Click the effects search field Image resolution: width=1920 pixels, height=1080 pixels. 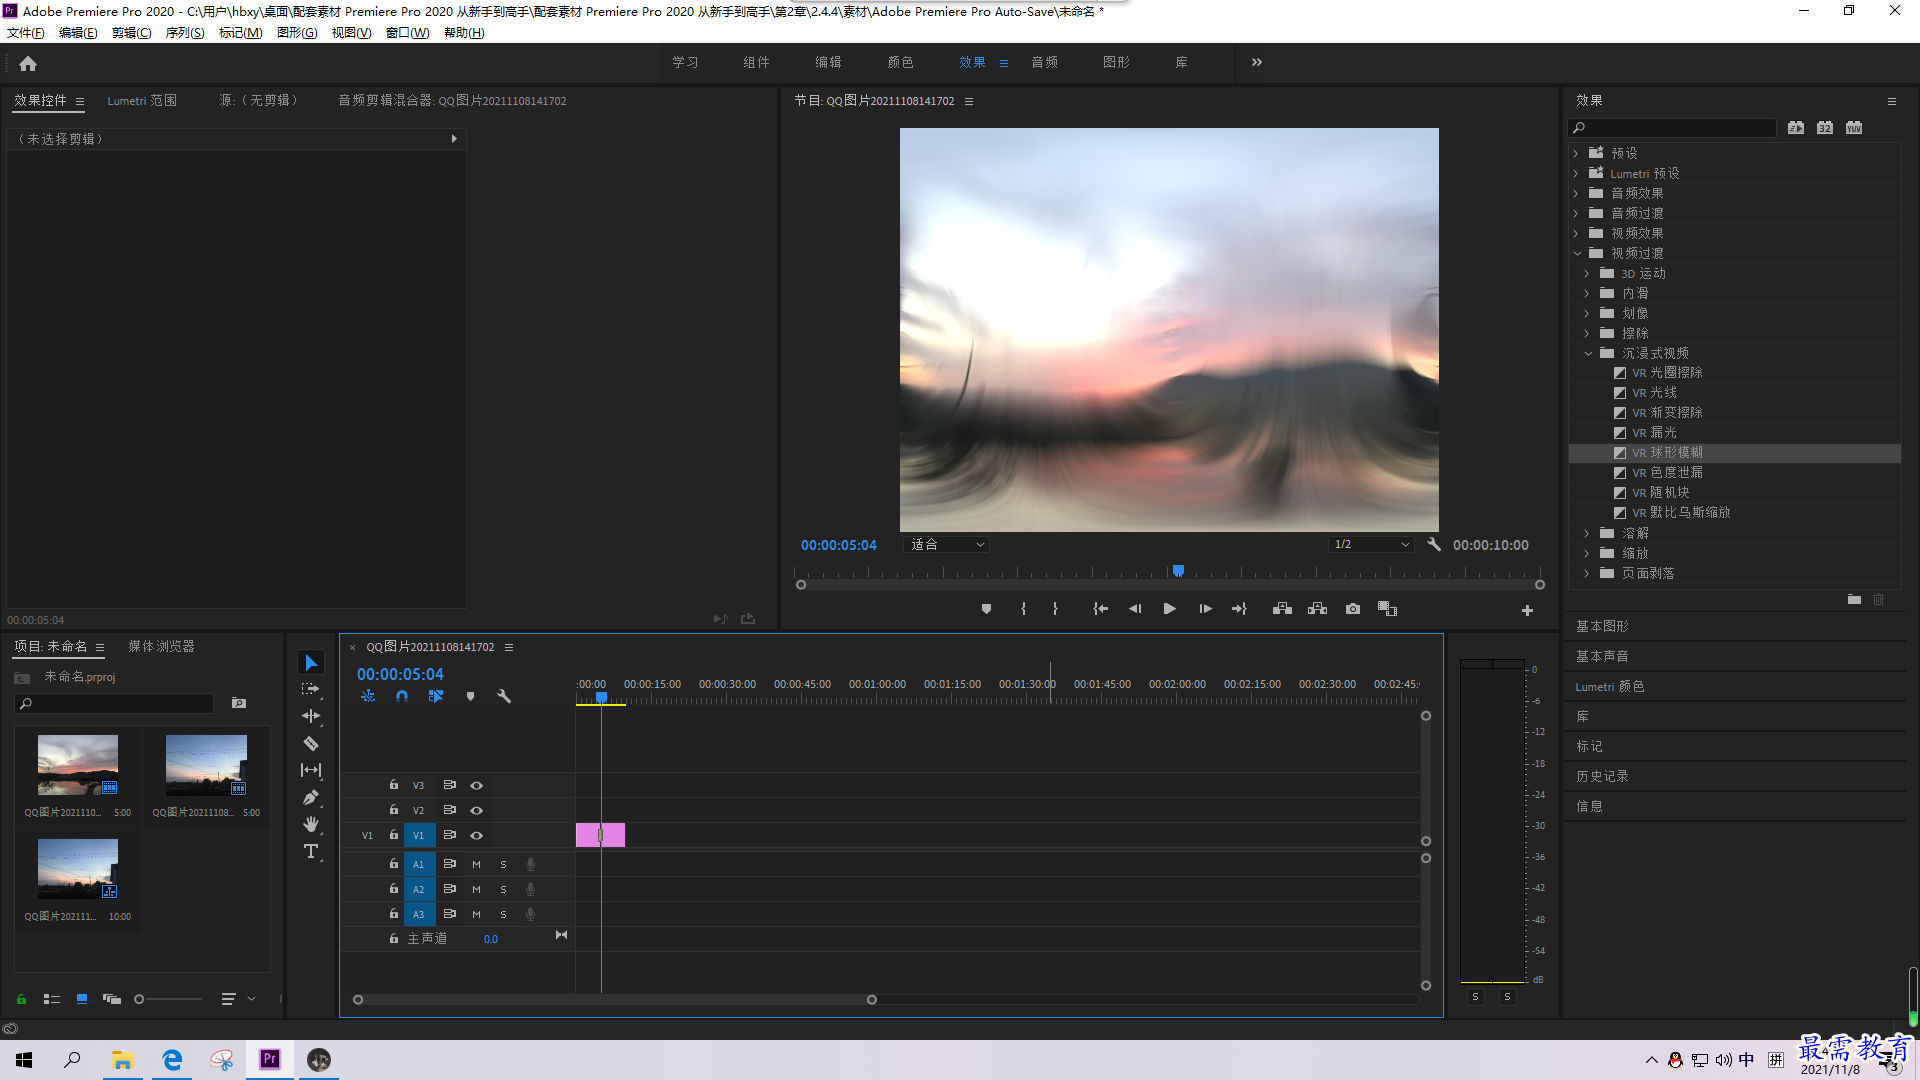coord(1672,128)
